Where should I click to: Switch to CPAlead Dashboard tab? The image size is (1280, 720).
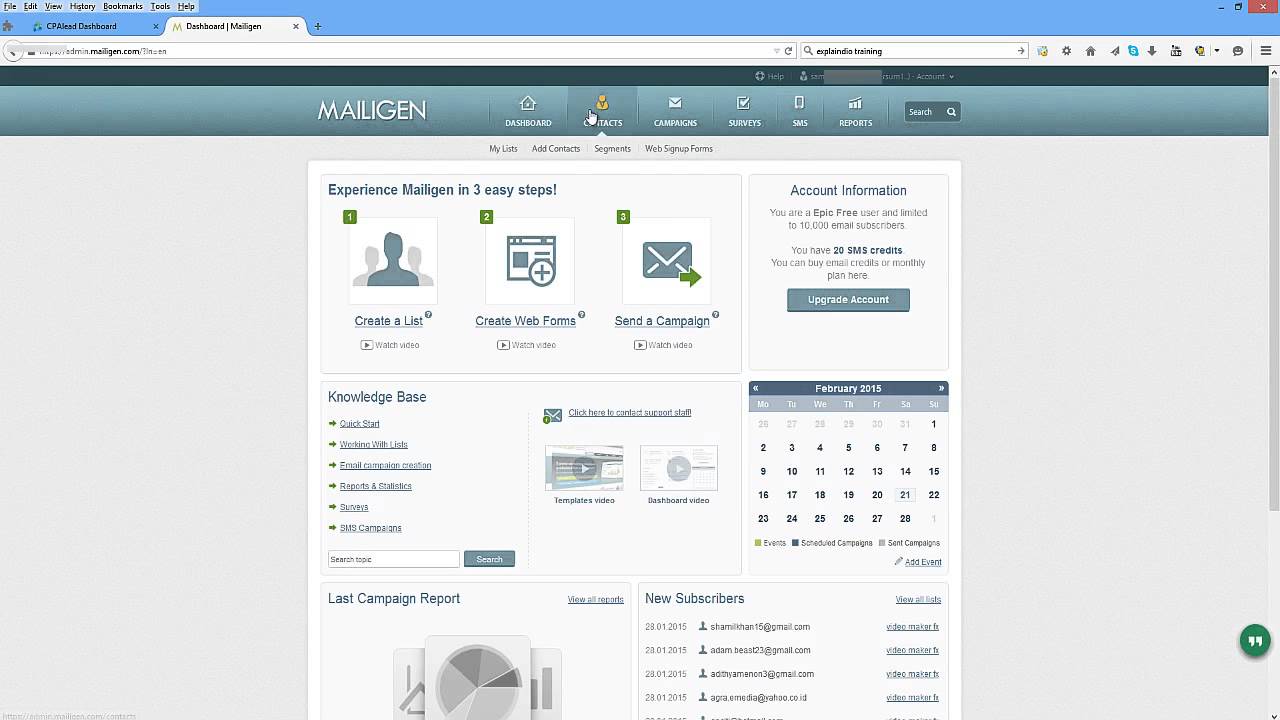(94, 26)
